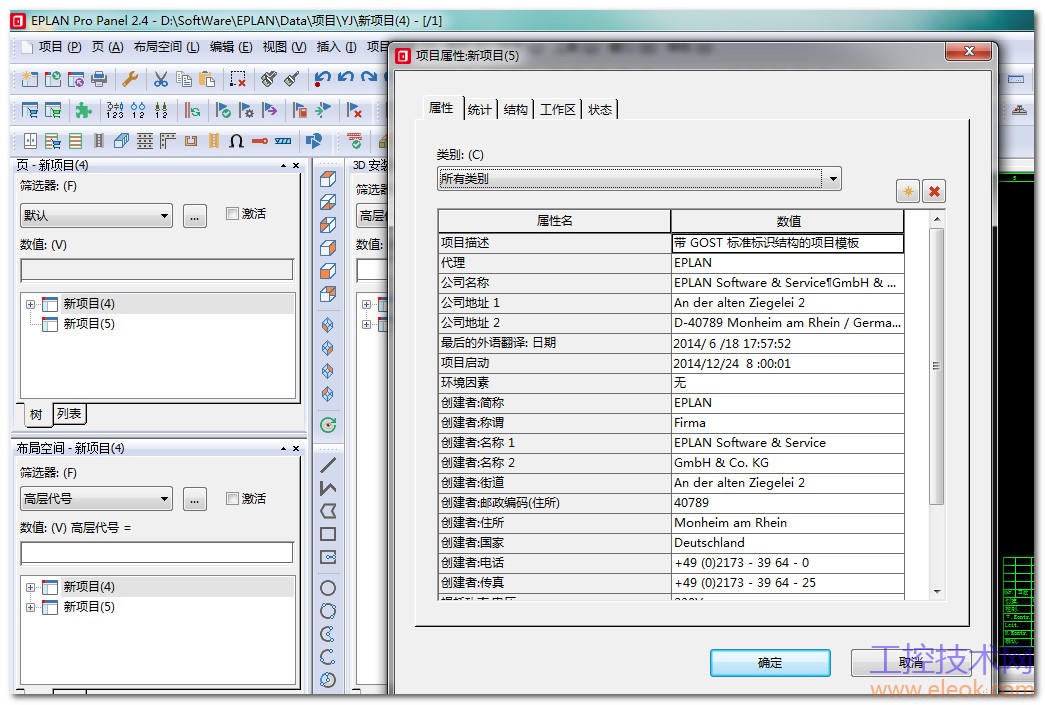
Task: Click the 数值 field in page navigator
Action: [x=157, y=270]
